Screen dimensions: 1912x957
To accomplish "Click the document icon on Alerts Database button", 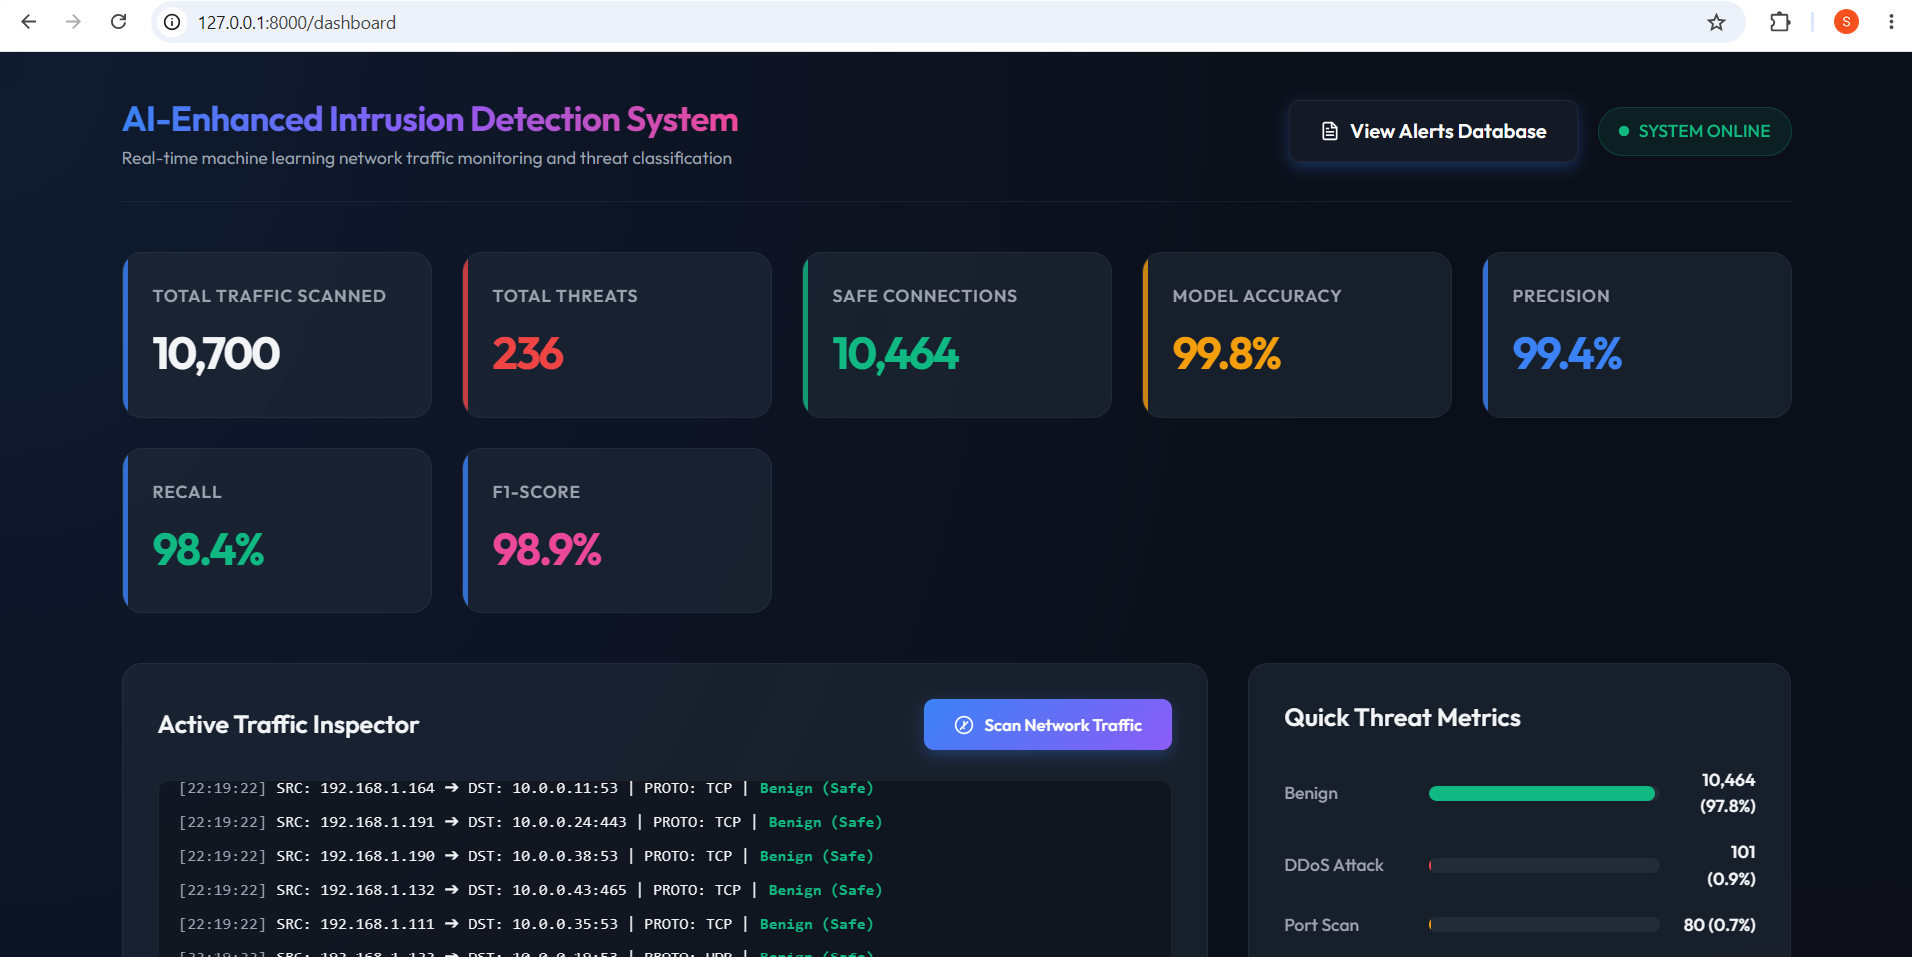I will click(1330, 131).
